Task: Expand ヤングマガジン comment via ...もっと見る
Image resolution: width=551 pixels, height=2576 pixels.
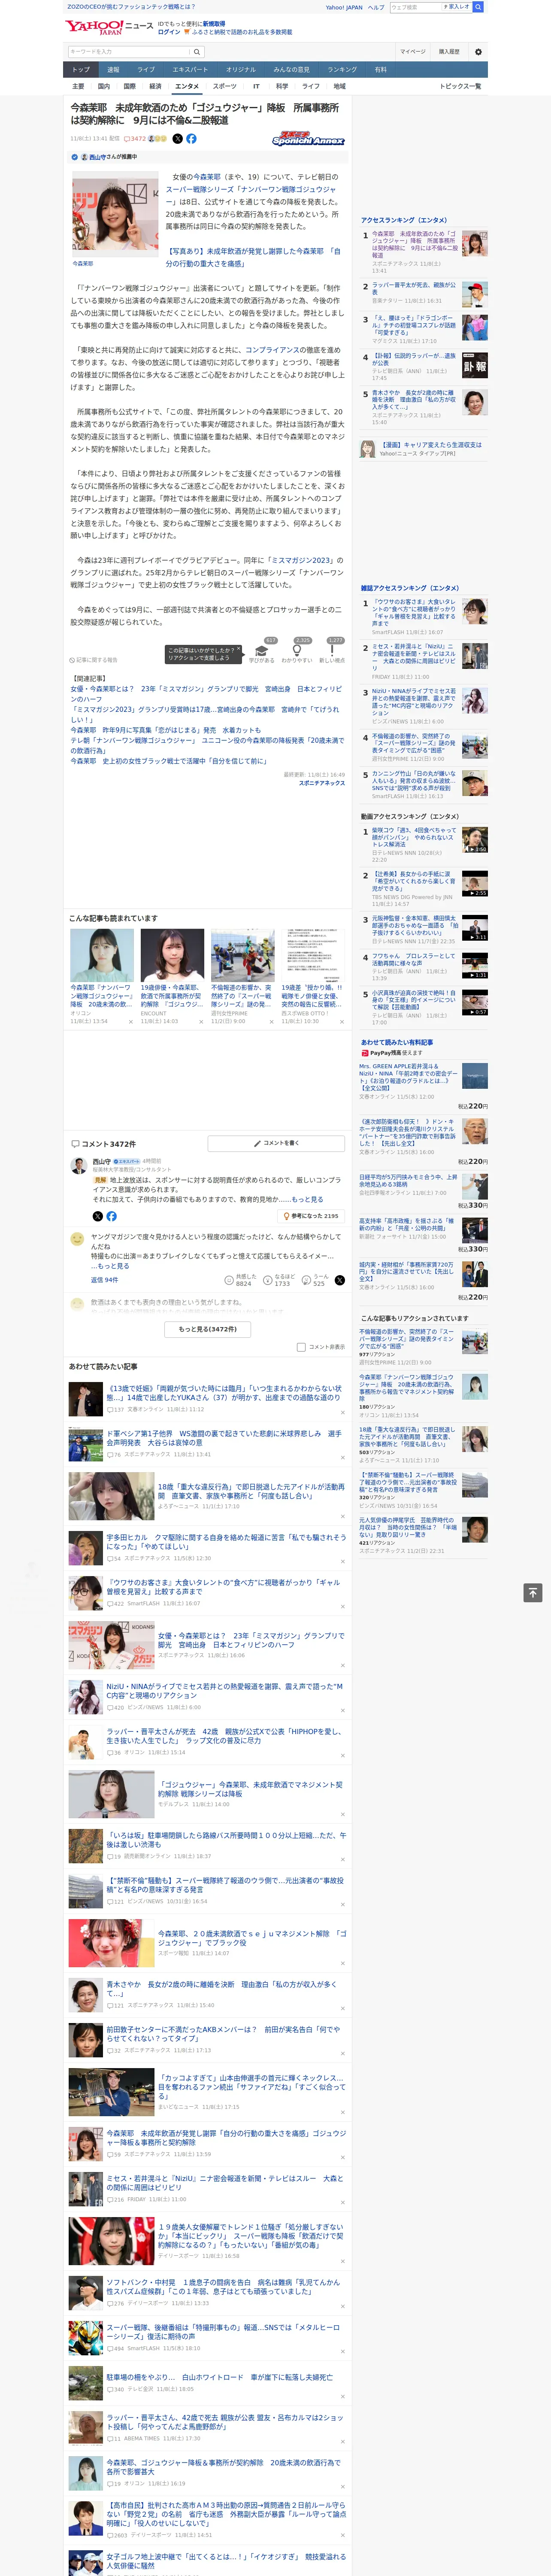Action: (x=110, y=1266)
